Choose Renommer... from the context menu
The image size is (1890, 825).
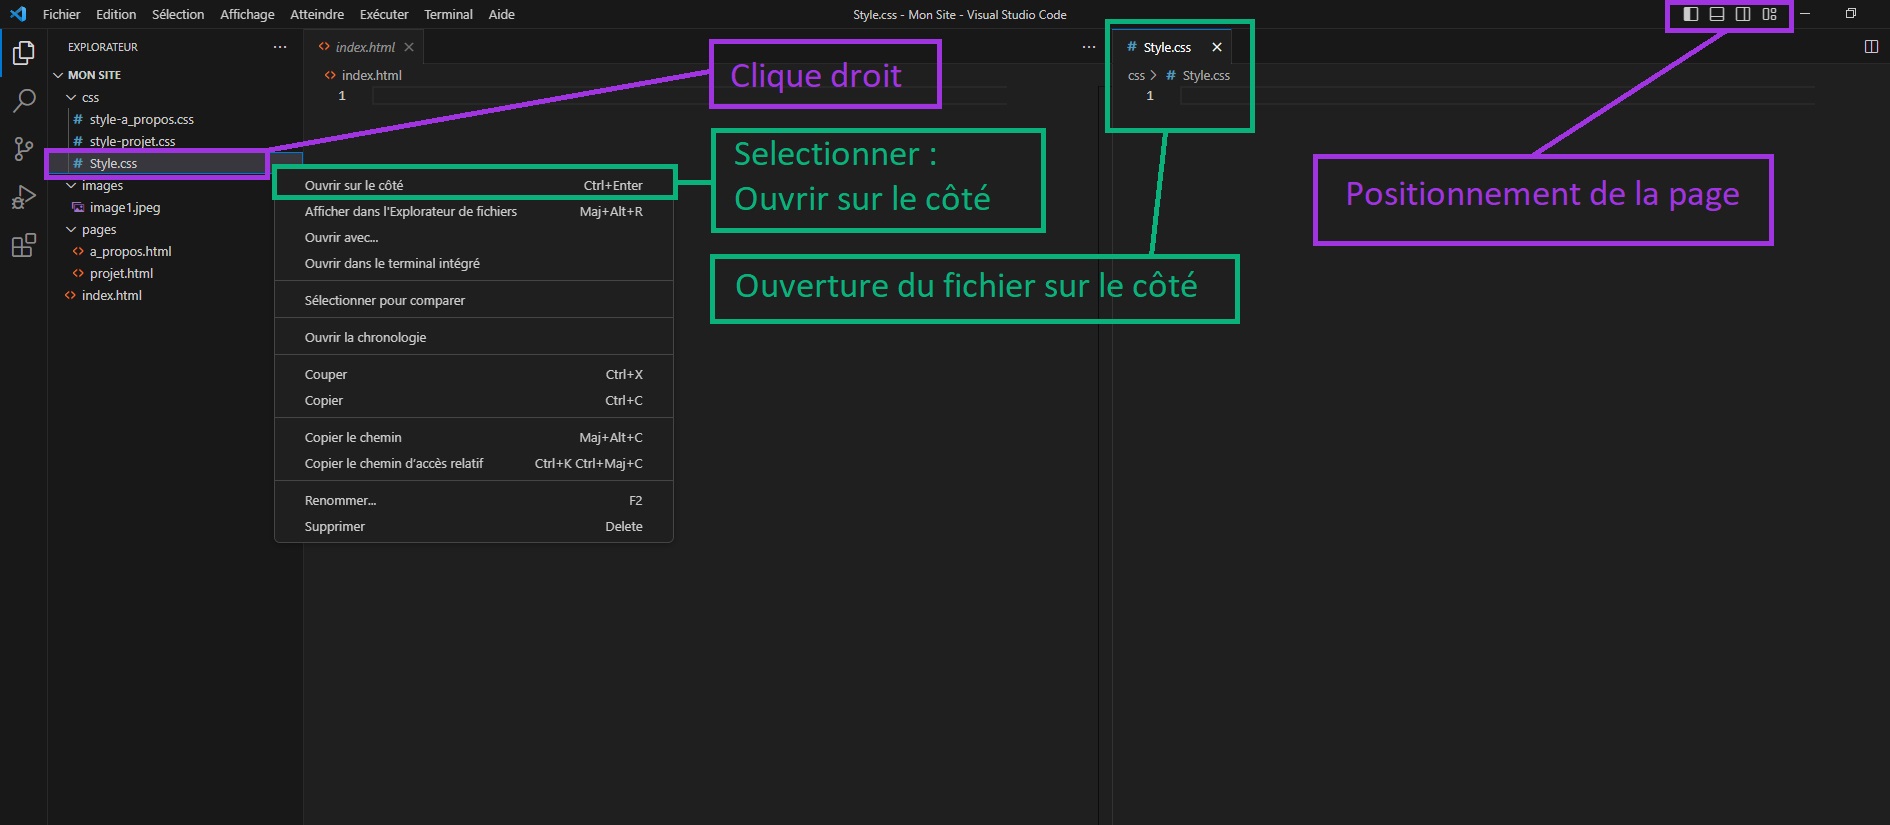point(340,500)
